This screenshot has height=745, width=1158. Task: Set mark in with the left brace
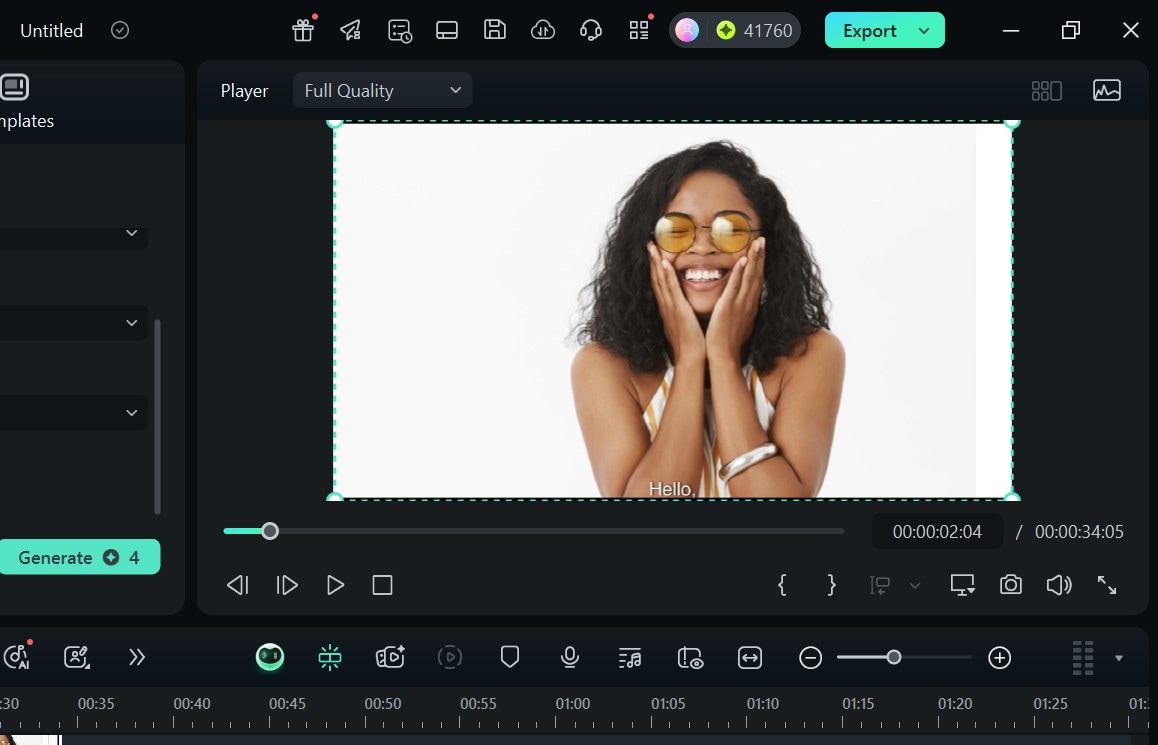pyautogui.click(x=782, y=585)
